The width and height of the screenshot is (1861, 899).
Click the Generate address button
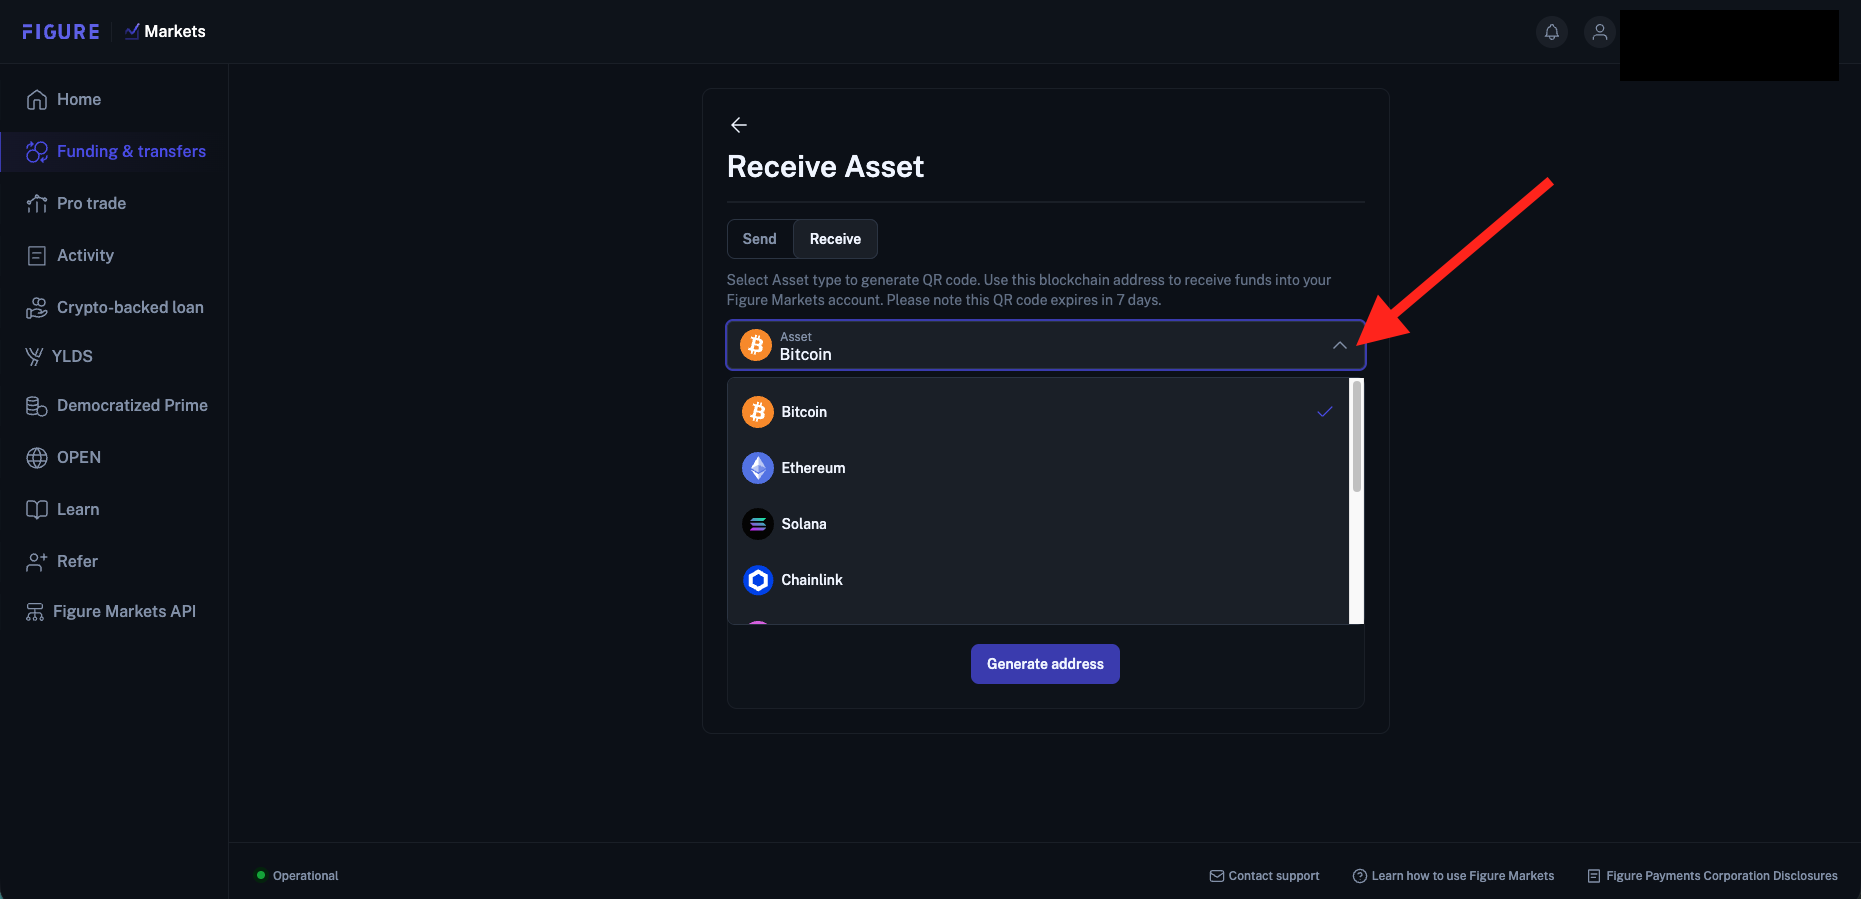click(1045, 664)
